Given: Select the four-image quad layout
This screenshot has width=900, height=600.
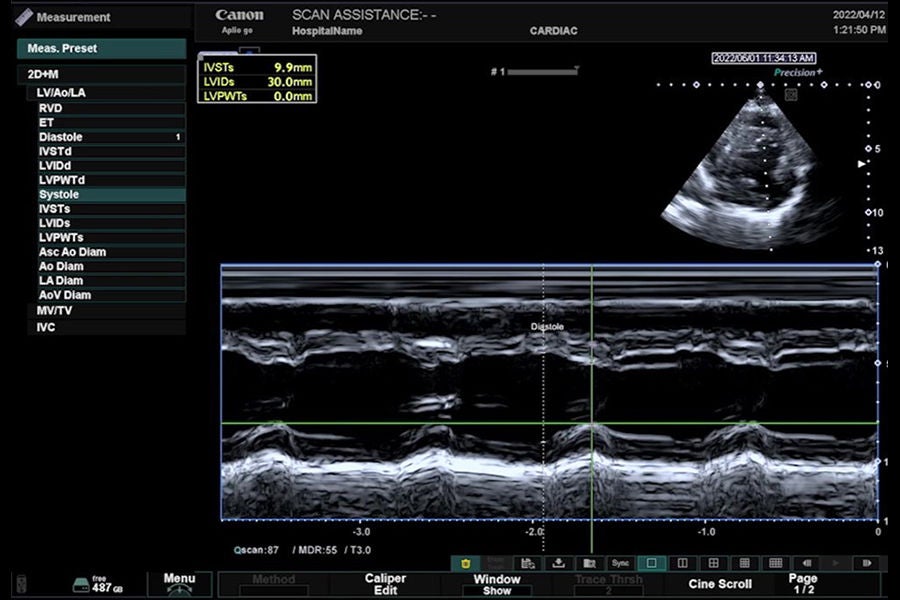Looking at the screenshot, I should click(713, 563).
